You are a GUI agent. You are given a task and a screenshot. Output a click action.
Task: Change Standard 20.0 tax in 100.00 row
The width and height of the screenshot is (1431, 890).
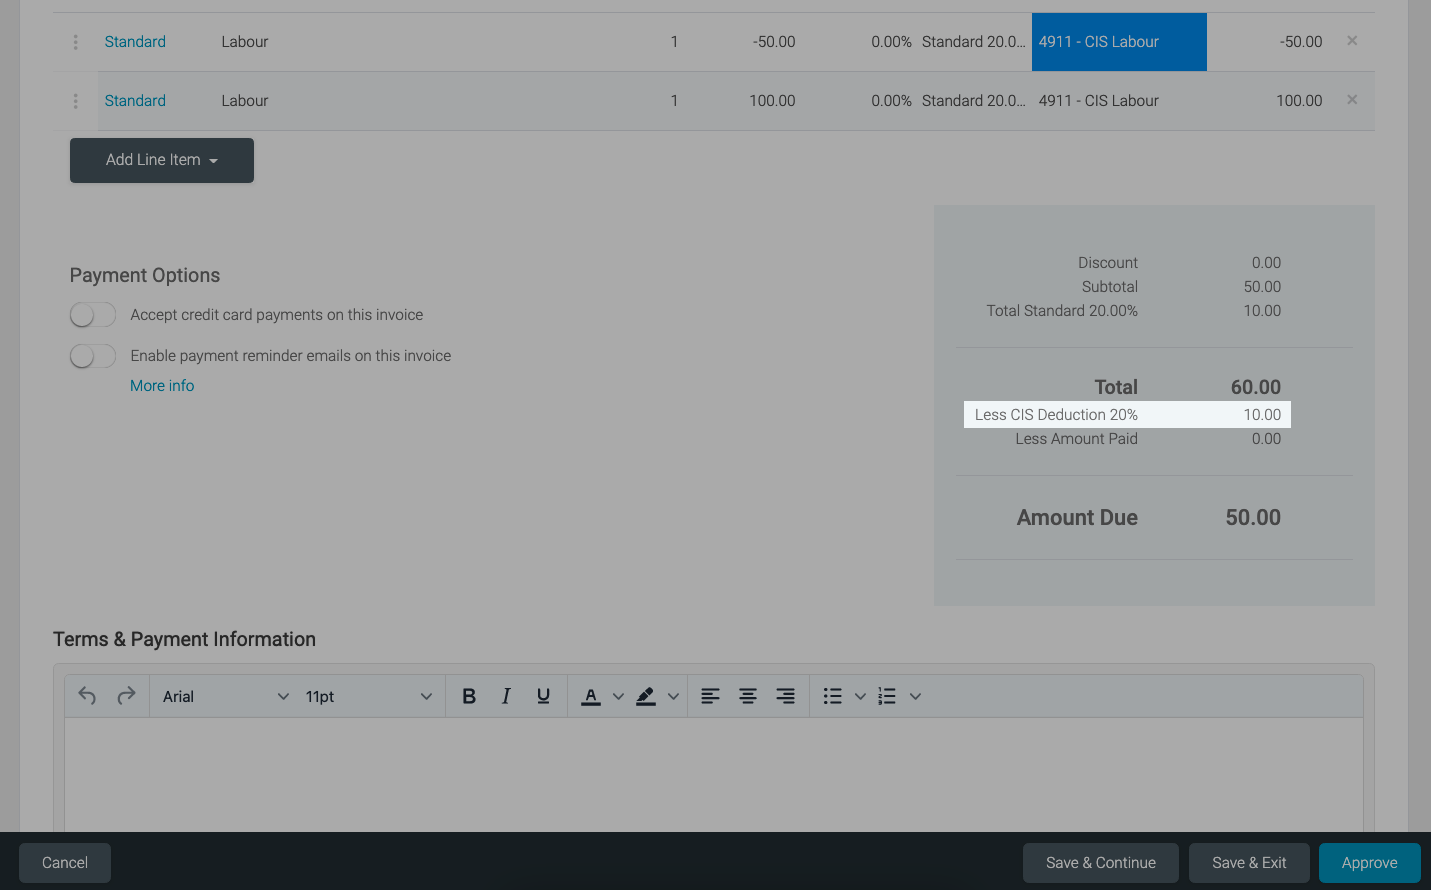974,101
